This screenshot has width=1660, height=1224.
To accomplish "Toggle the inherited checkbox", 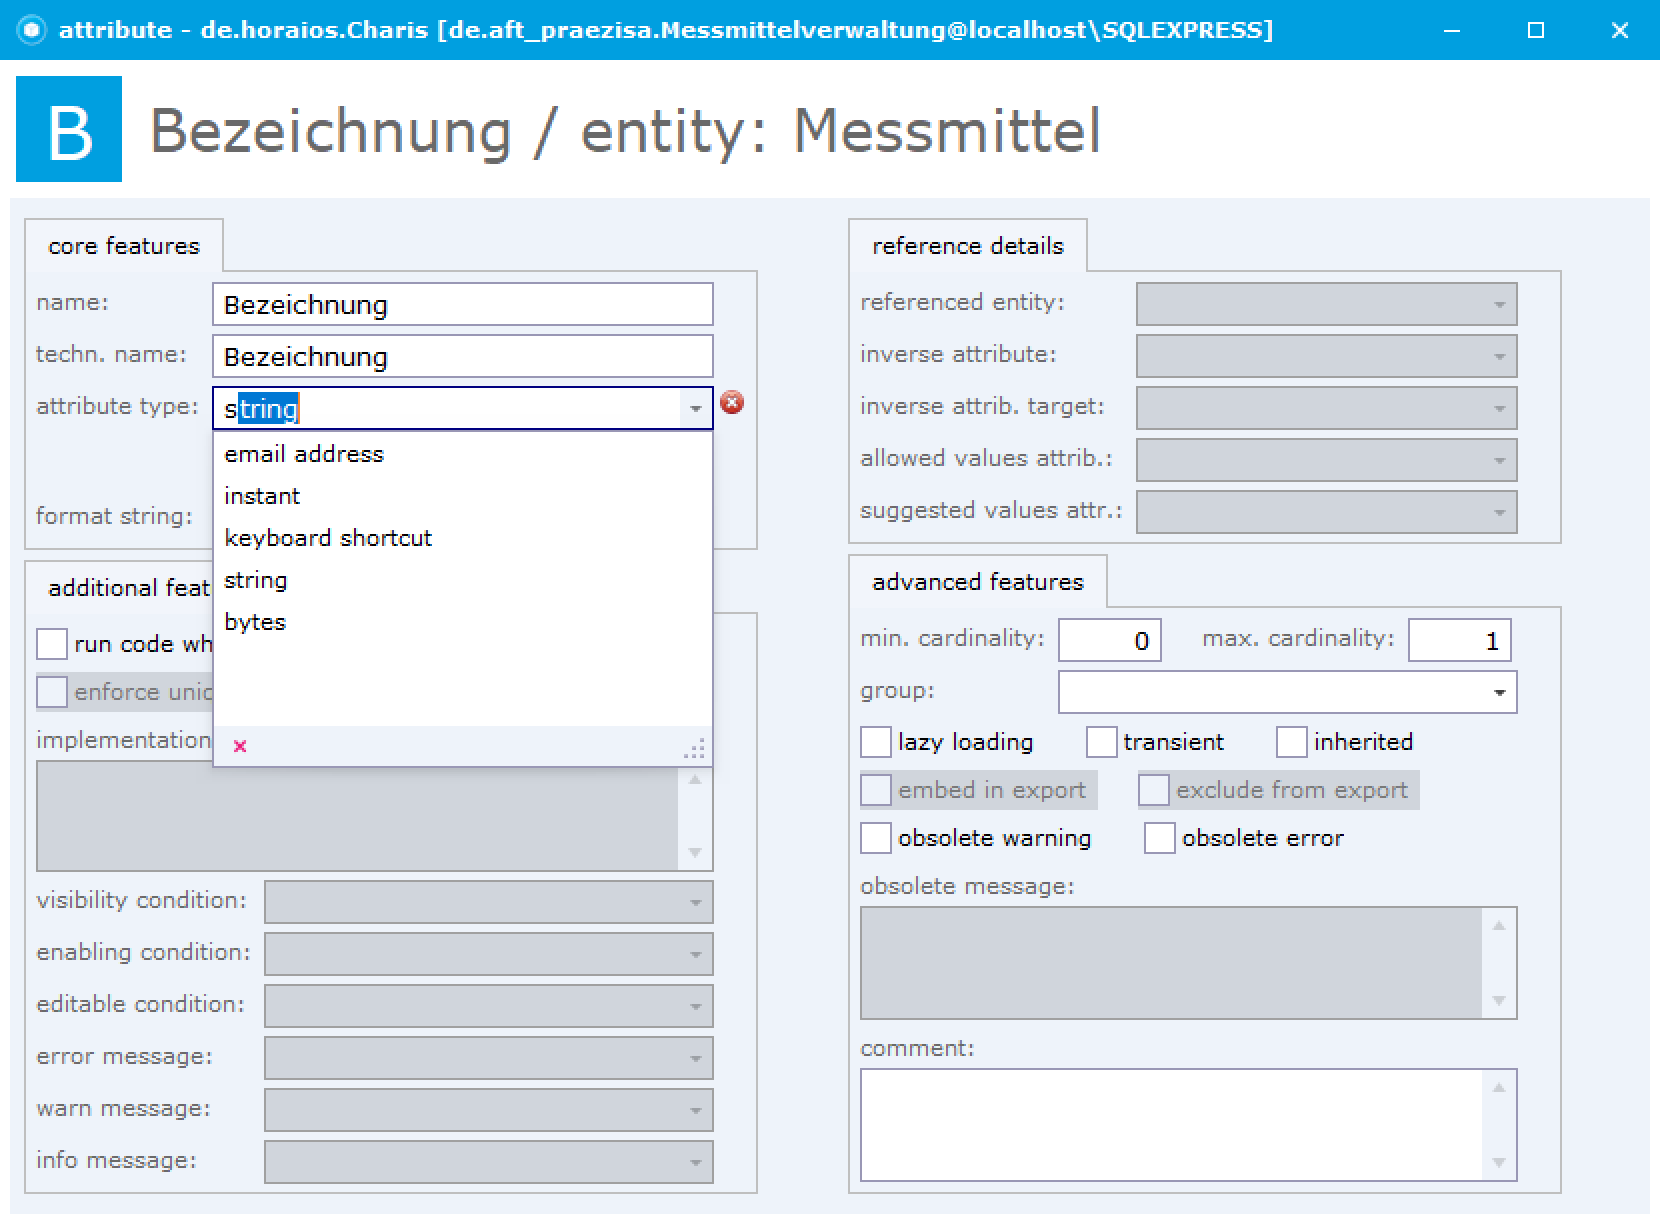I will coord(1292,742).
